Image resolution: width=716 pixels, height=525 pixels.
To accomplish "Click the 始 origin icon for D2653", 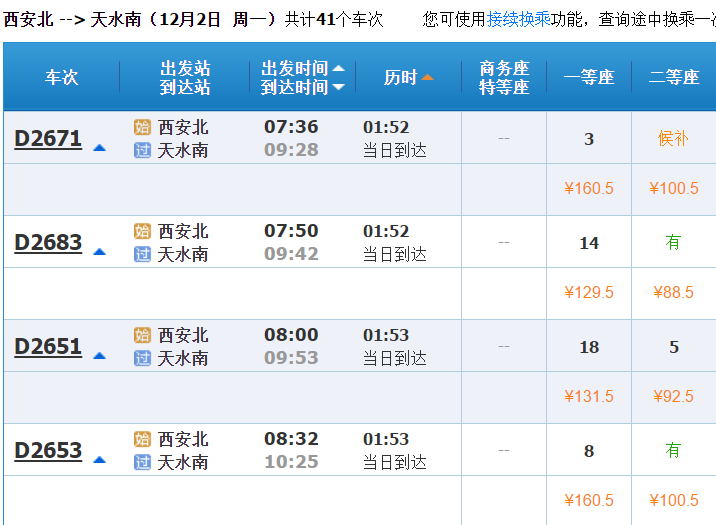I will pos(142,439).
